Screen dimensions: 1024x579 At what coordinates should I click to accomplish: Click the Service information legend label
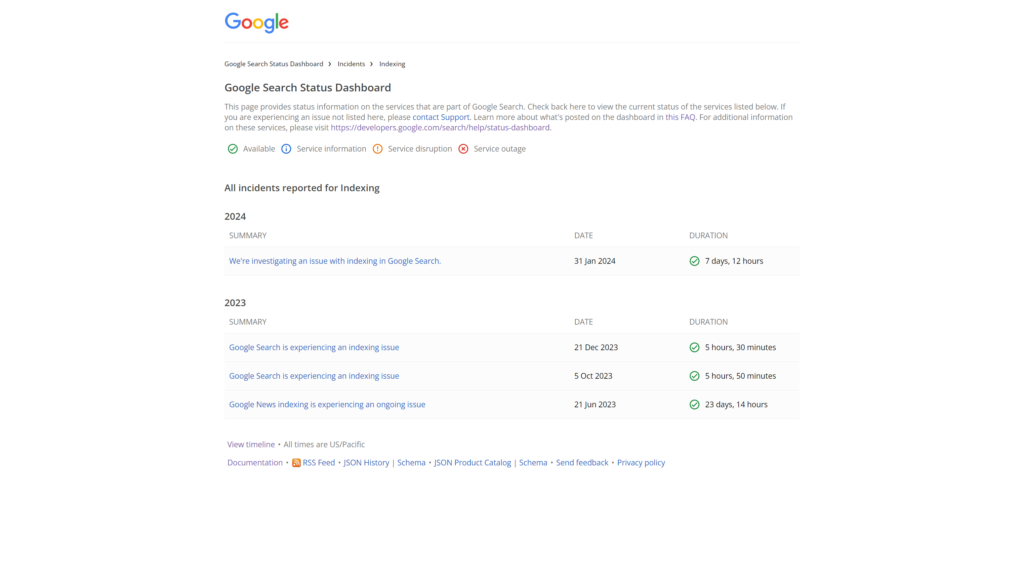pos(331,149)
